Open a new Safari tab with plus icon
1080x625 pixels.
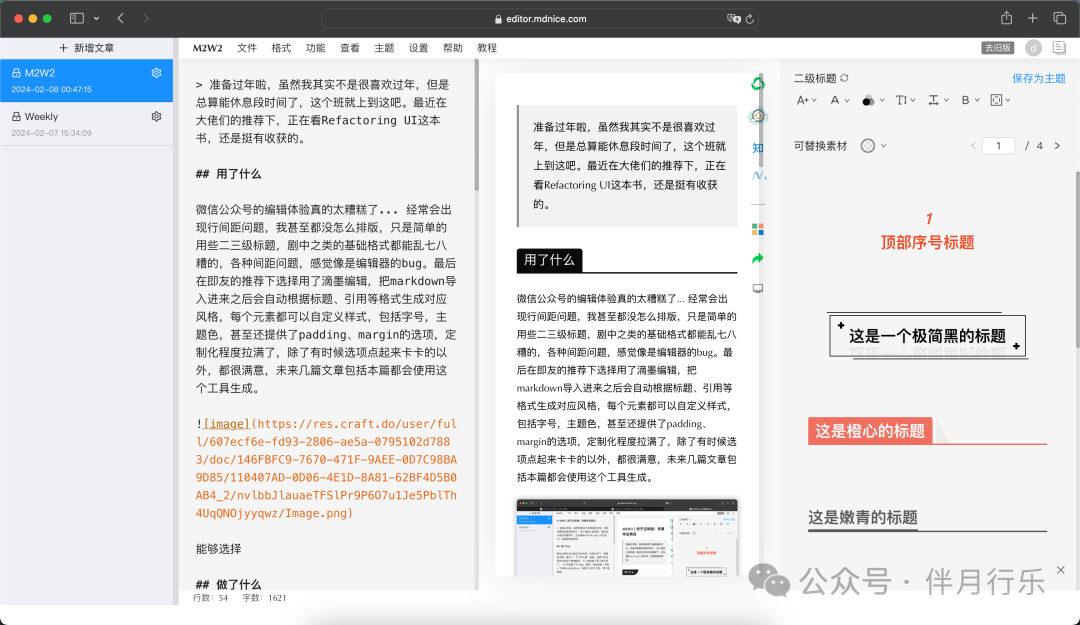[1032, 19]
